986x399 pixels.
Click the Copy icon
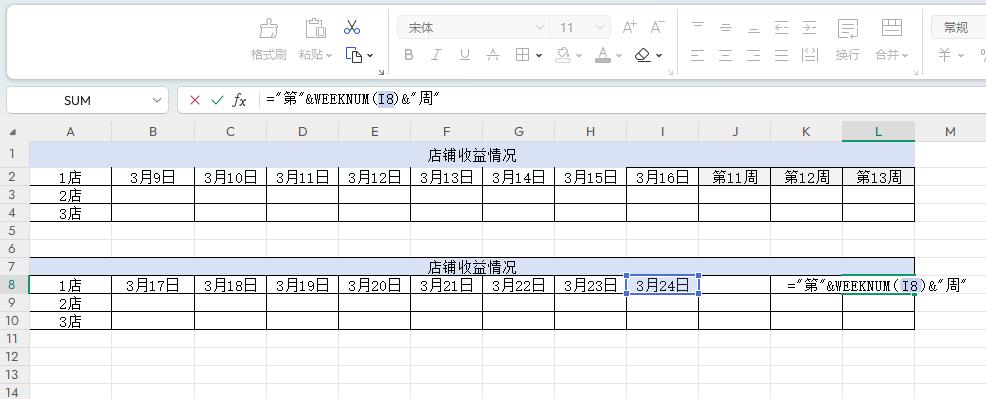tap(354, 55)
